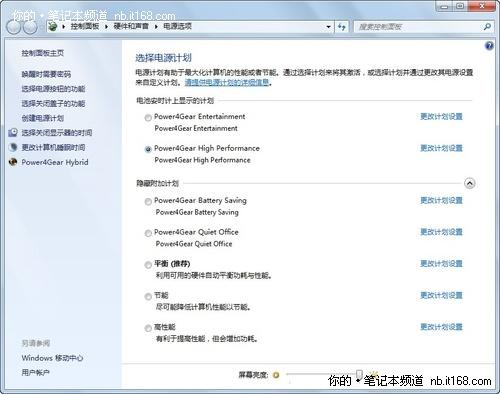The width and height of the screenshot is (500, 394).
Task: Click the dim brightness icon left of slider
Action: (x=276, y=375)
